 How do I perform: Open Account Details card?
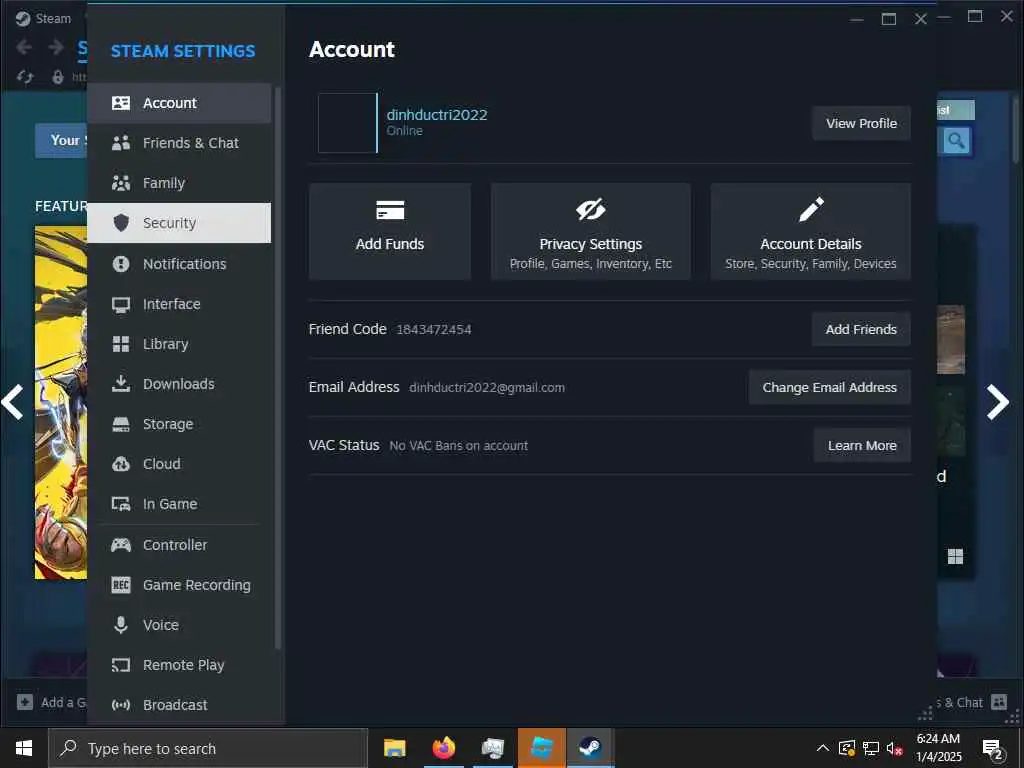810,231
